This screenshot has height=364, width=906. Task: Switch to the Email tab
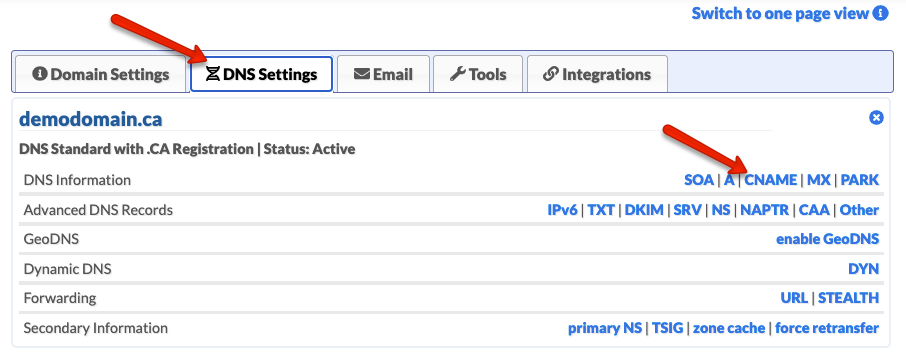click(x=383, y=74)
